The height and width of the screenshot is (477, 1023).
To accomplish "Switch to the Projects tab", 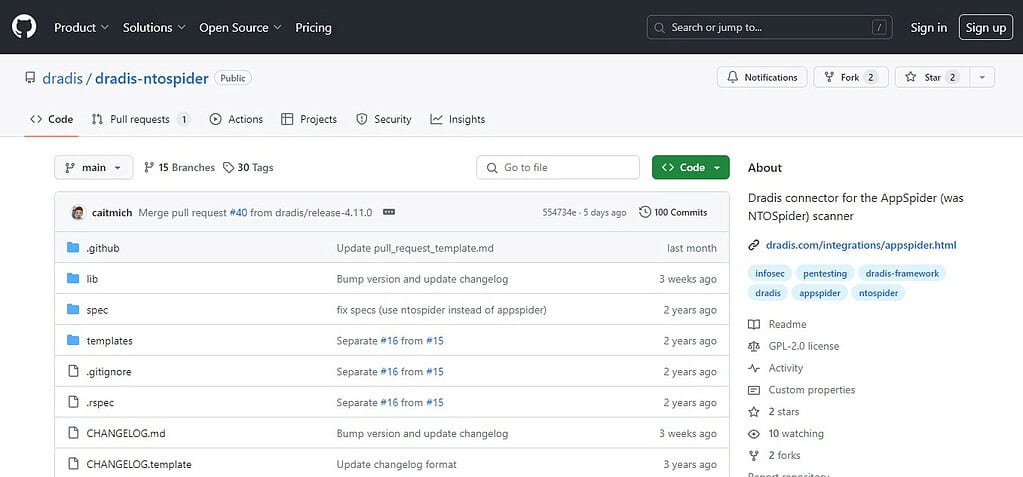I will click(x=309, y=119).
